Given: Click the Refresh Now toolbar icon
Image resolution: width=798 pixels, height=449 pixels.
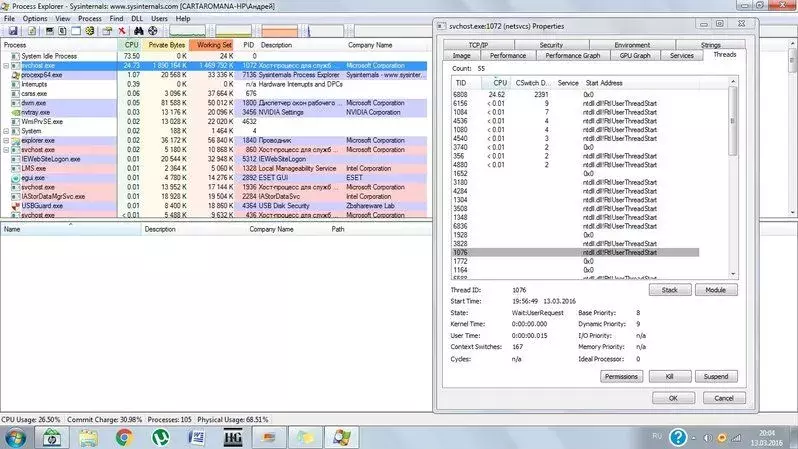Looking at the screenshot, I should [x=32, y=31].
